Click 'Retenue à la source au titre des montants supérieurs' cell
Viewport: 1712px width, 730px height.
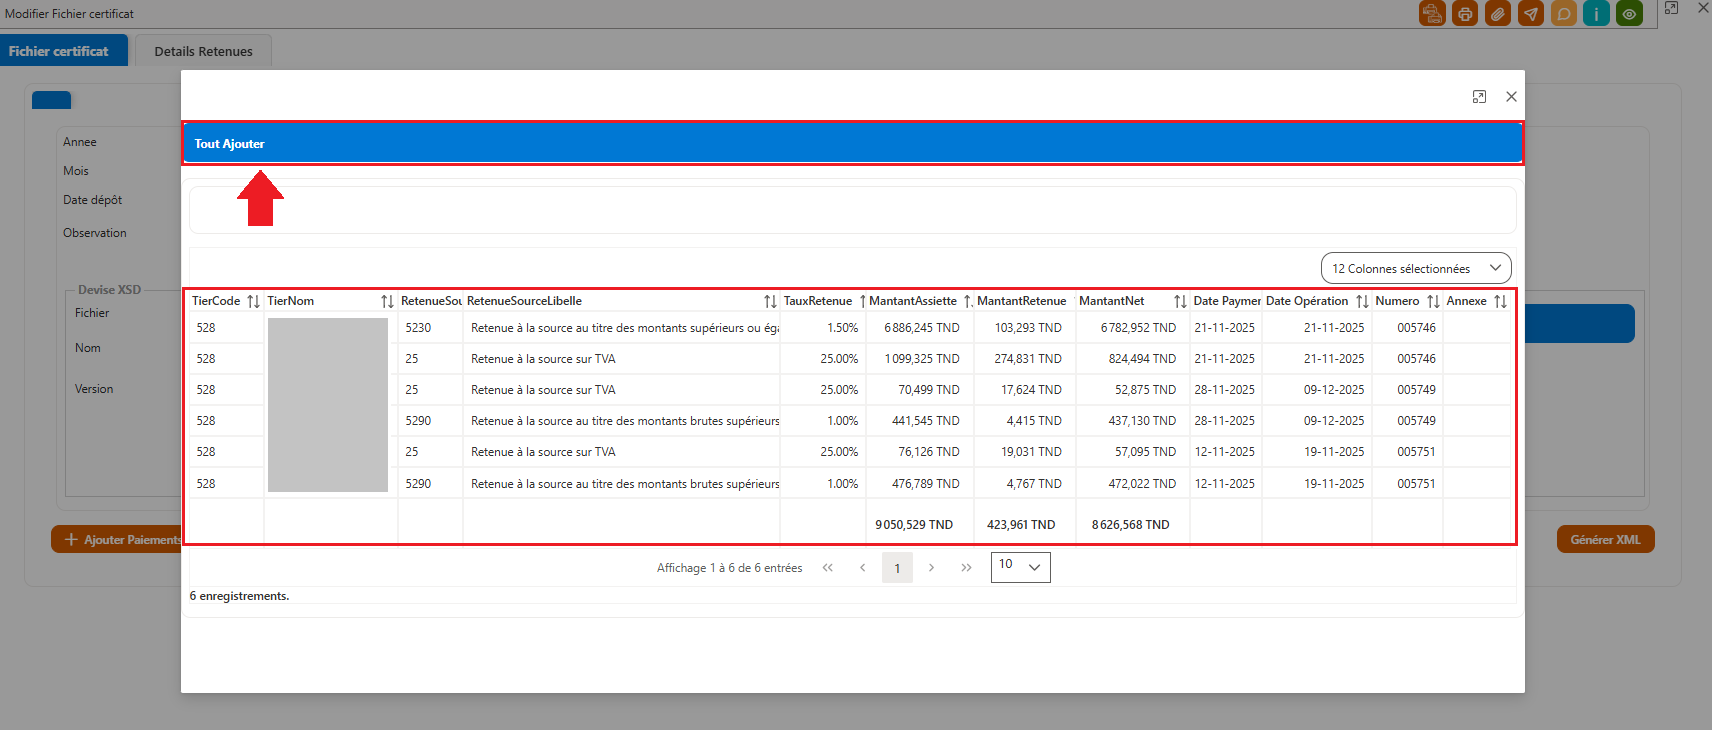click(621, 328)
